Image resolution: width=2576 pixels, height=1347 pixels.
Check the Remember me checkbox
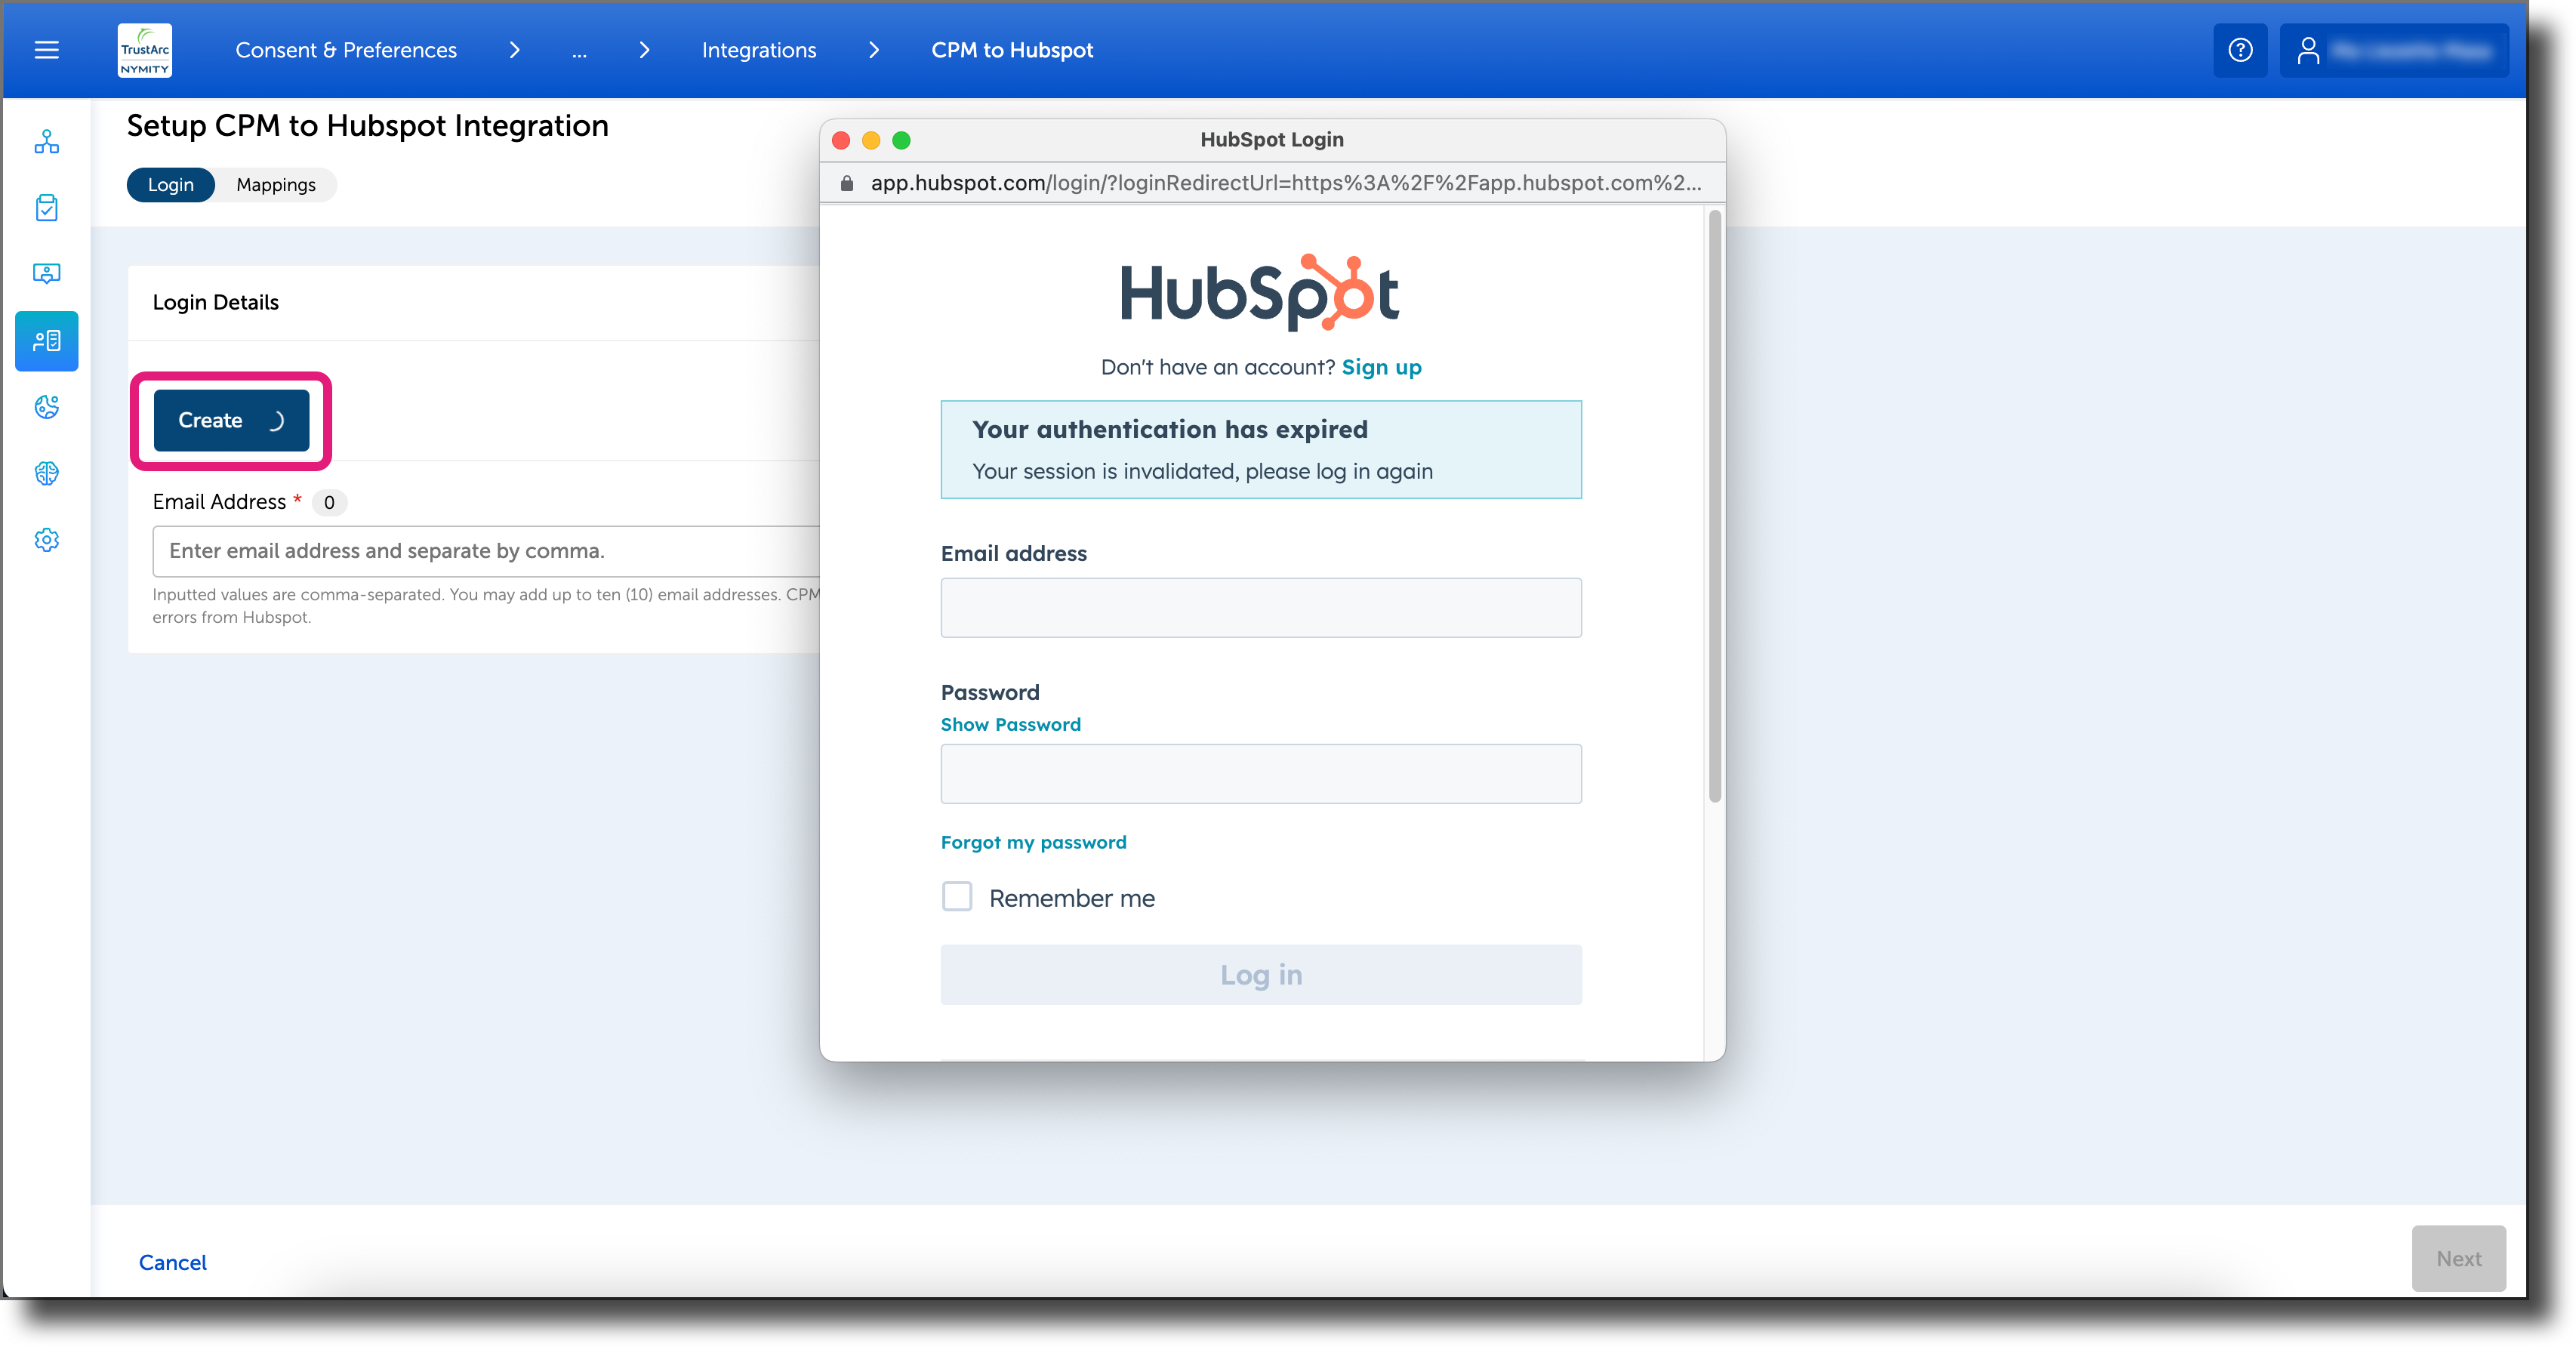pyautogui.click(x=957, y=897)
